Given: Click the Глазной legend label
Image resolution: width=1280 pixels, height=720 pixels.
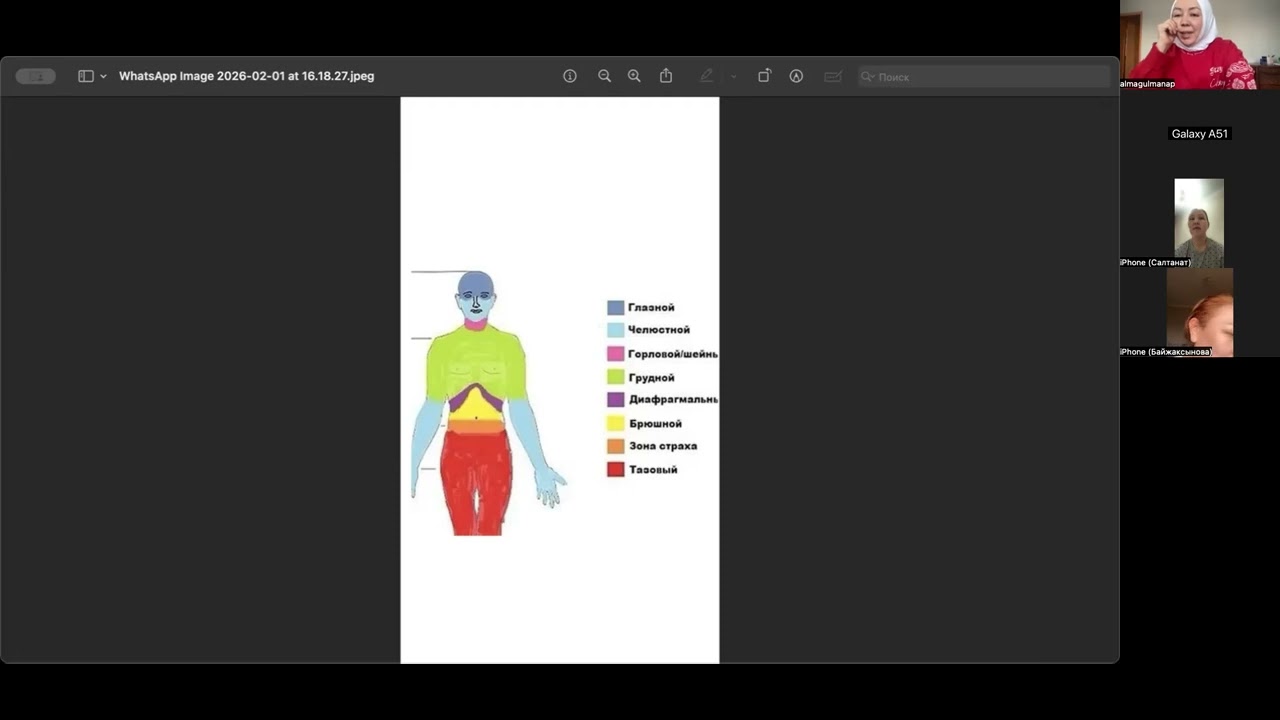Looking at the screenshot, I should pos(651,308).
